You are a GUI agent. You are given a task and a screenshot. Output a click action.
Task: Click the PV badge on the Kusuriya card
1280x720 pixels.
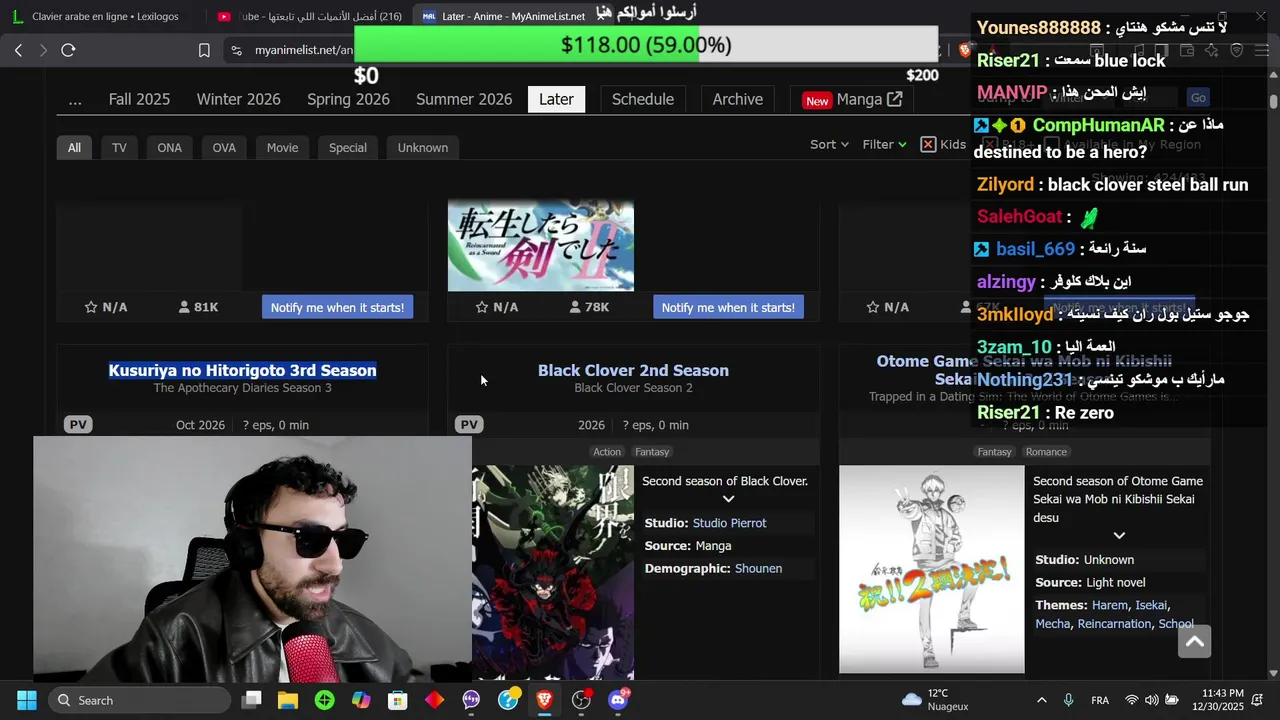pyautogui.click(x=79, y=425)
